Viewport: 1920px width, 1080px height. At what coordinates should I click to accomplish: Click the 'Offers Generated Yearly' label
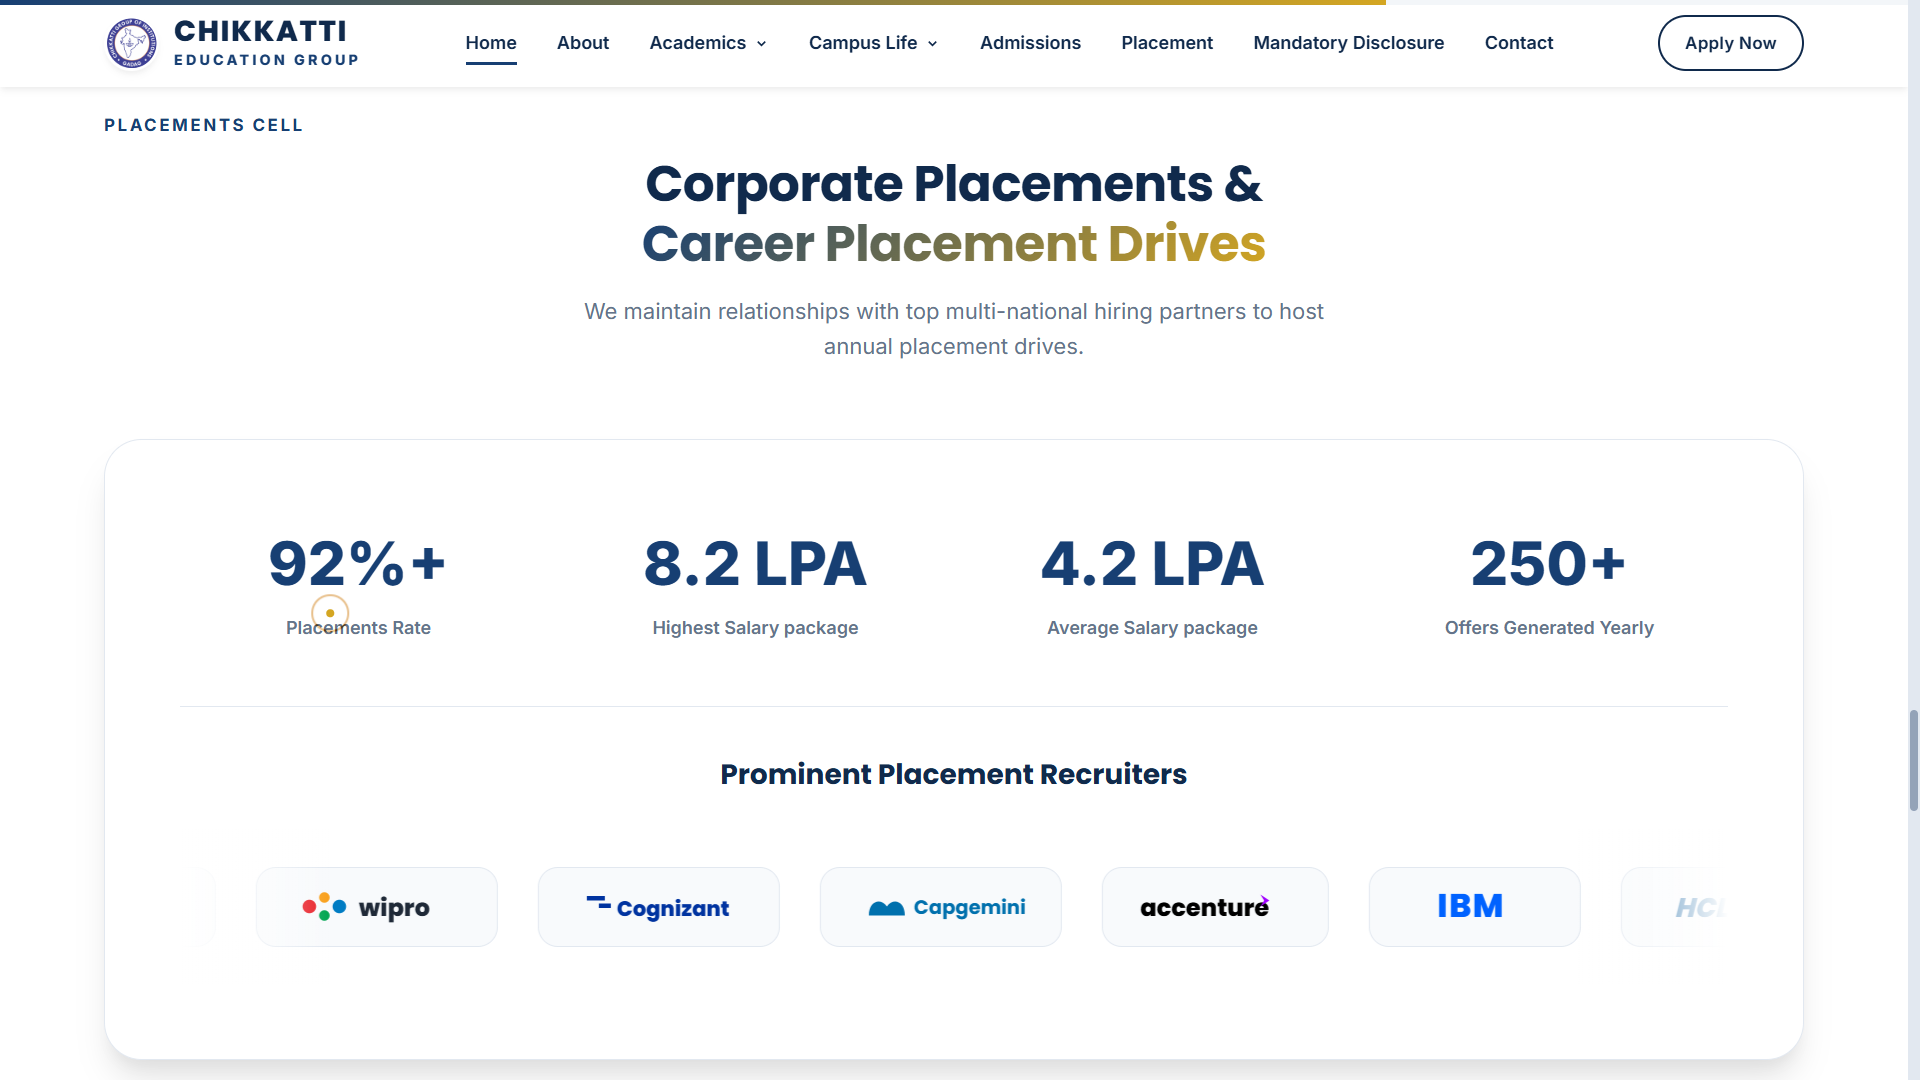click(1549, 628)
